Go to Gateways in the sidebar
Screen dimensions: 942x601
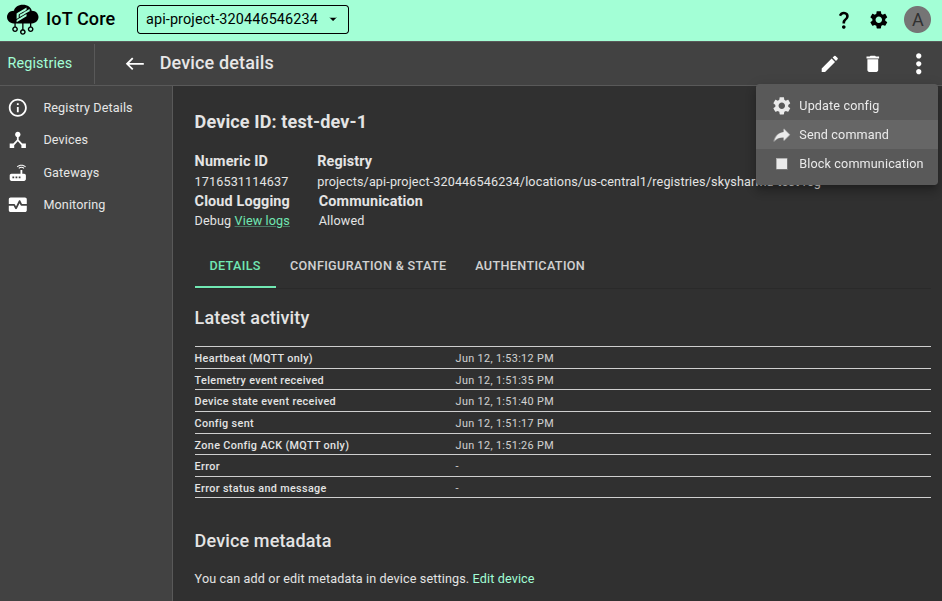(x=71, y=173)
